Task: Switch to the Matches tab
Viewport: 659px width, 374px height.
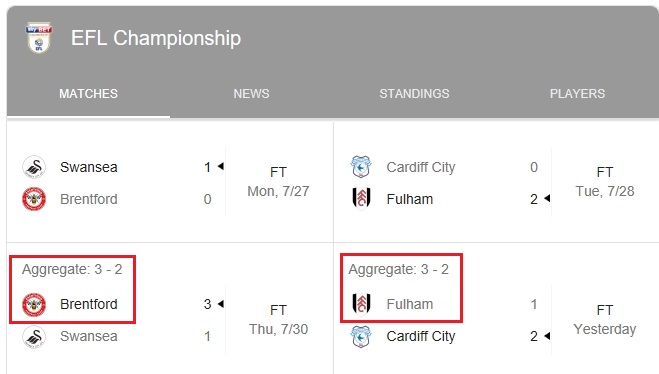Action: 88,94
